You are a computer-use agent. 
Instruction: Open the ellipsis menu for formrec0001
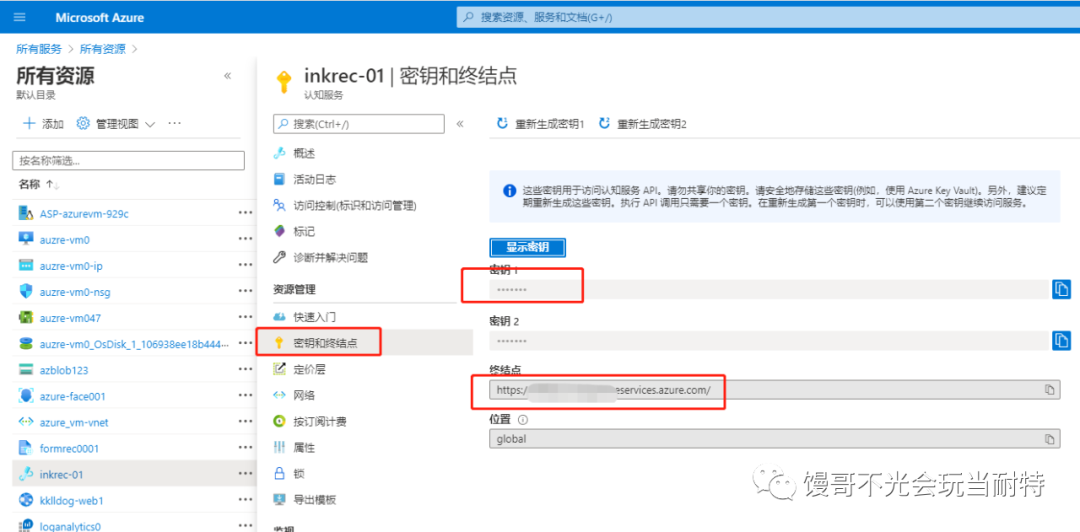pos(245,448)
